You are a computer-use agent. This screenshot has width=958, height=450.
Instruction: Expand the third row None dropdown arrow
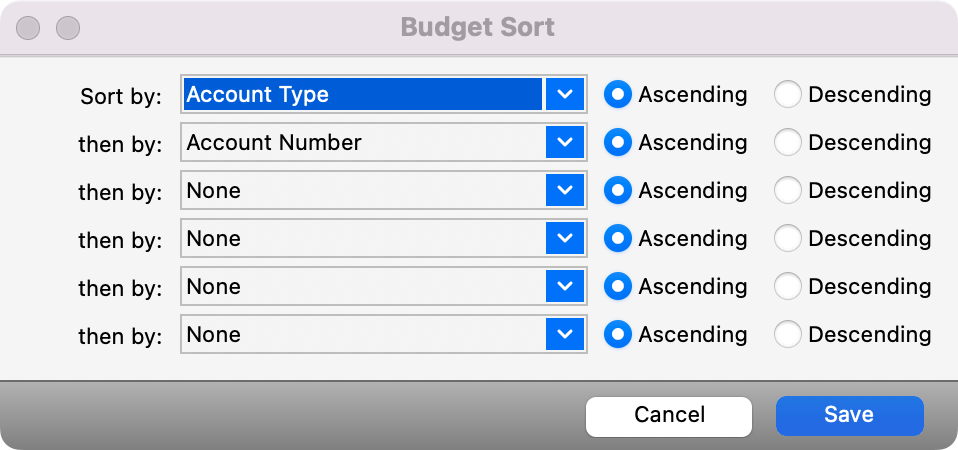click(565, 190)
